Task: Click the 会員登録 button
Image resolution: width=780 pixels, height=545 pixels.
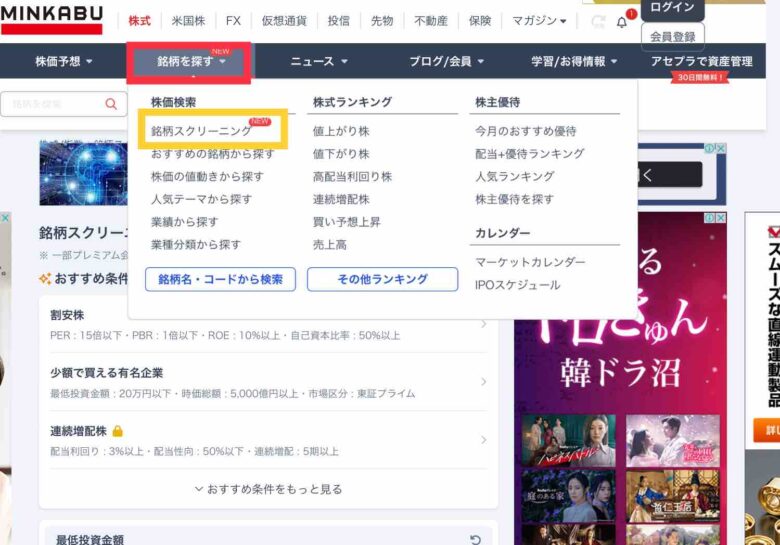Action: [x=673, y=36]
